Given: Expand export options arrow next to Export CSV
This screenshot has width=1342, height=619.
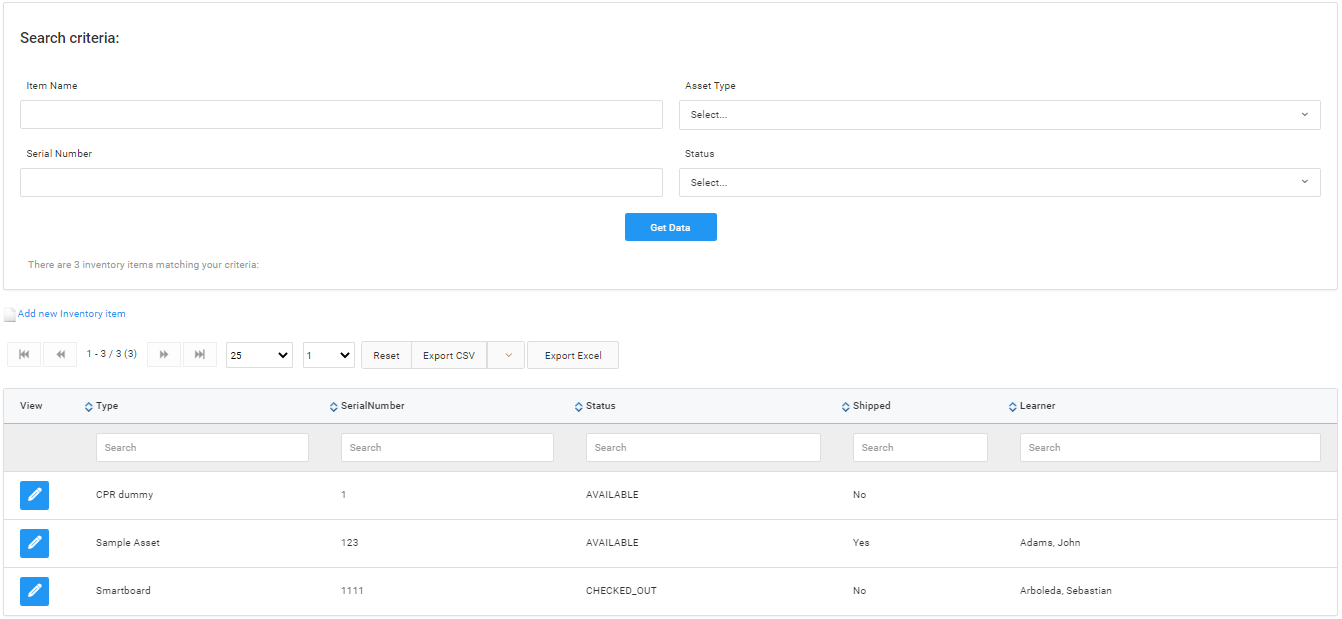Looking at the screenshot, I should [x=507, y=355].
